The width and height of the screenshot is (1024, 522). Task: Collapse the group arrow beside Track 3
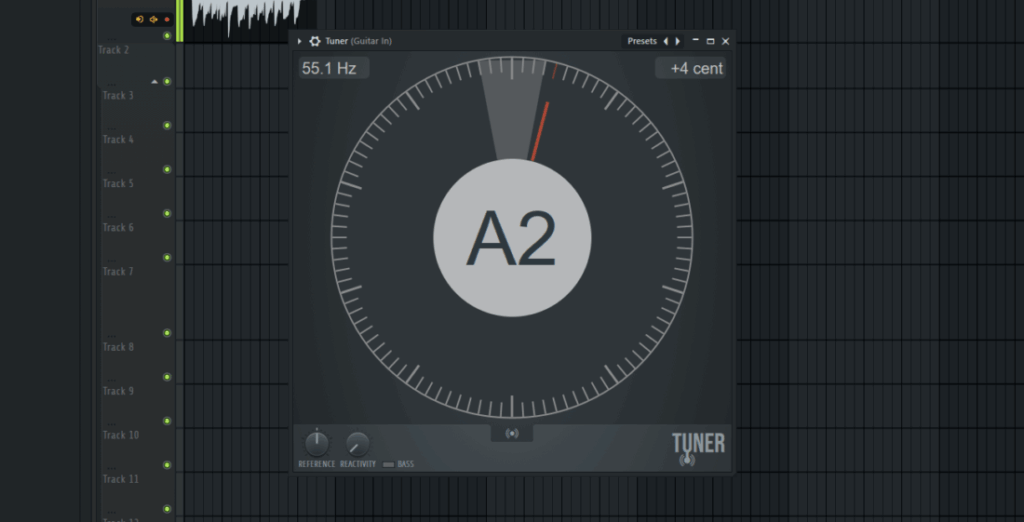point(154,81)
